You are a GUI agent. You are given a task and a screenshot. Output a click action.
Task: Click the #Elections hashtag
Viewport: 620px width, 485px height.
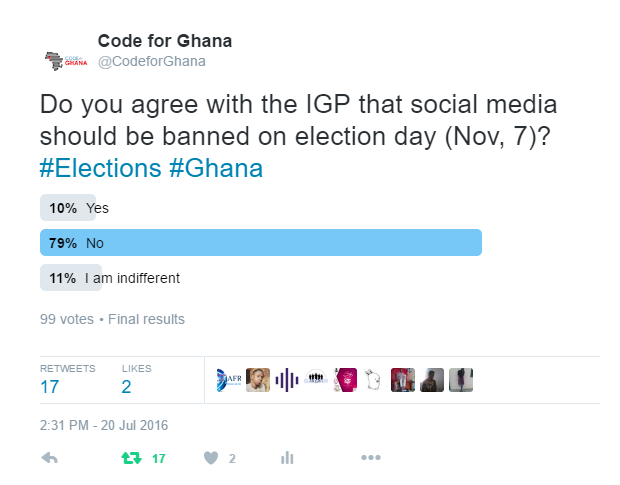pos(100,168)
